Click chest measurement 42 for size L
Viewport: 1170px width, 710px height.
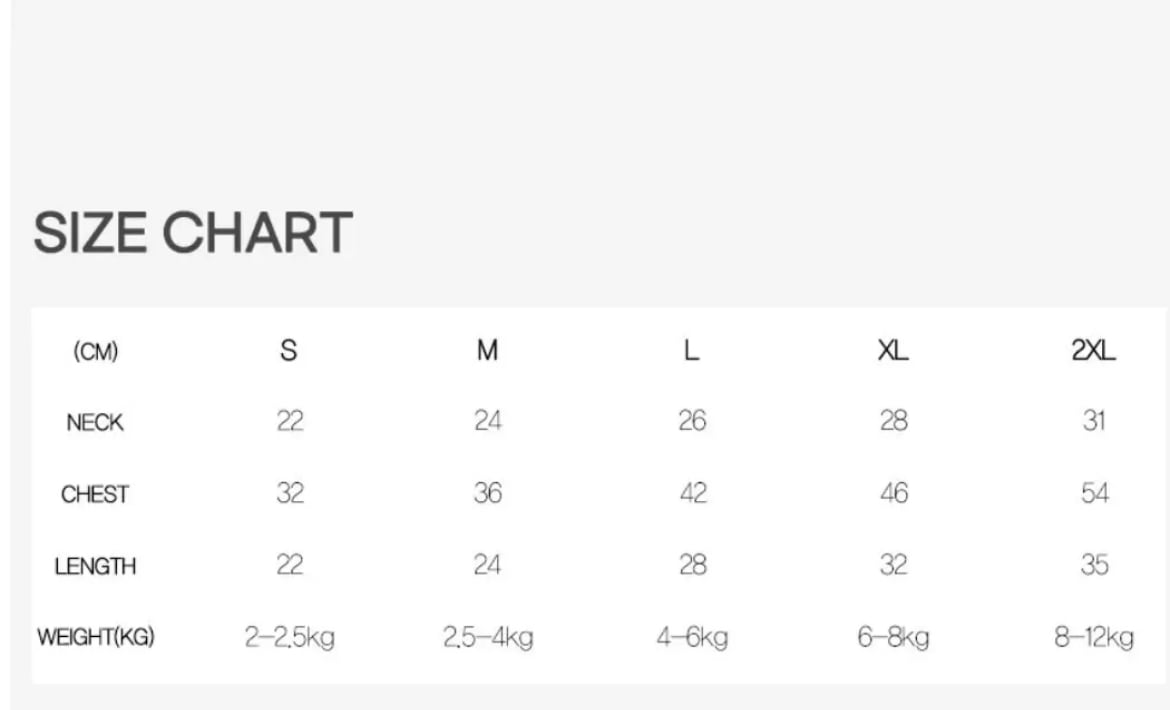click(x=692, y=494)
